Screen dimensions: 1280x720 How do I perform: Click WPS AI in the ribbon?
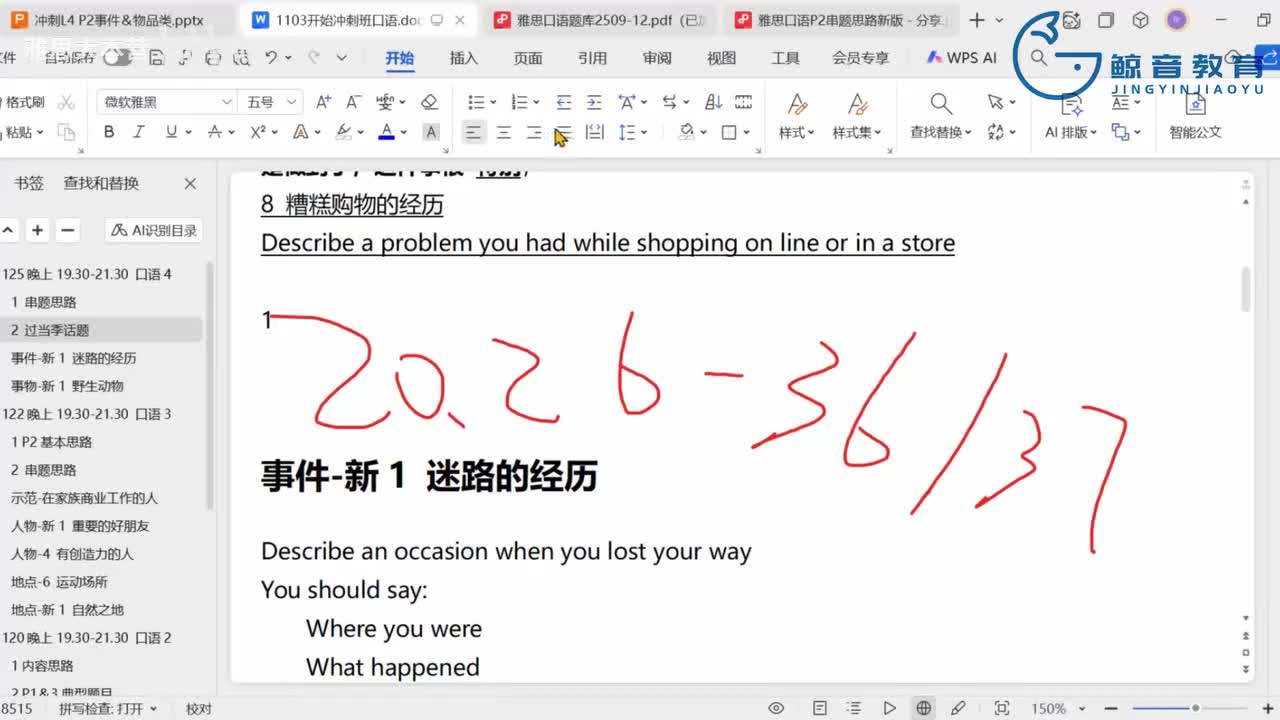[962, 58]
